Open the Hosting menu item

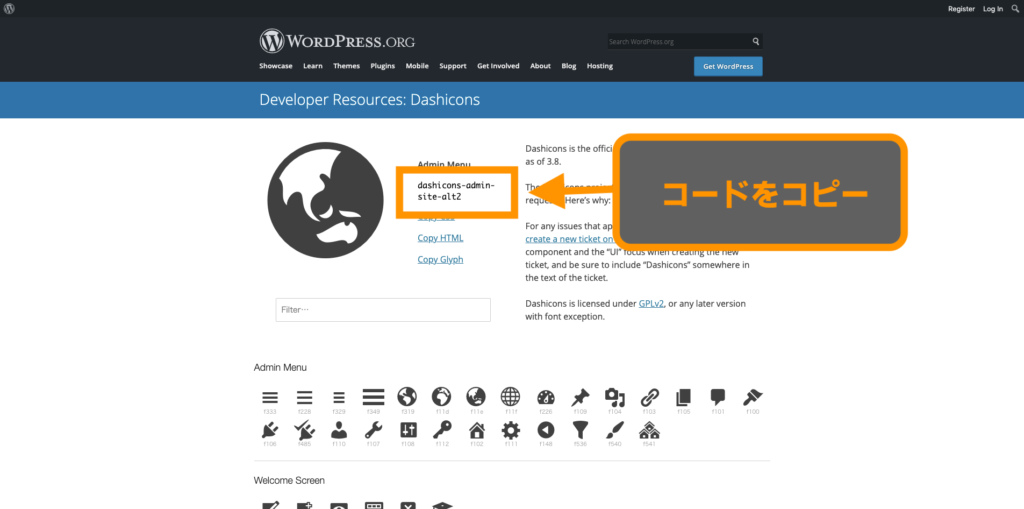pos(600,66)
